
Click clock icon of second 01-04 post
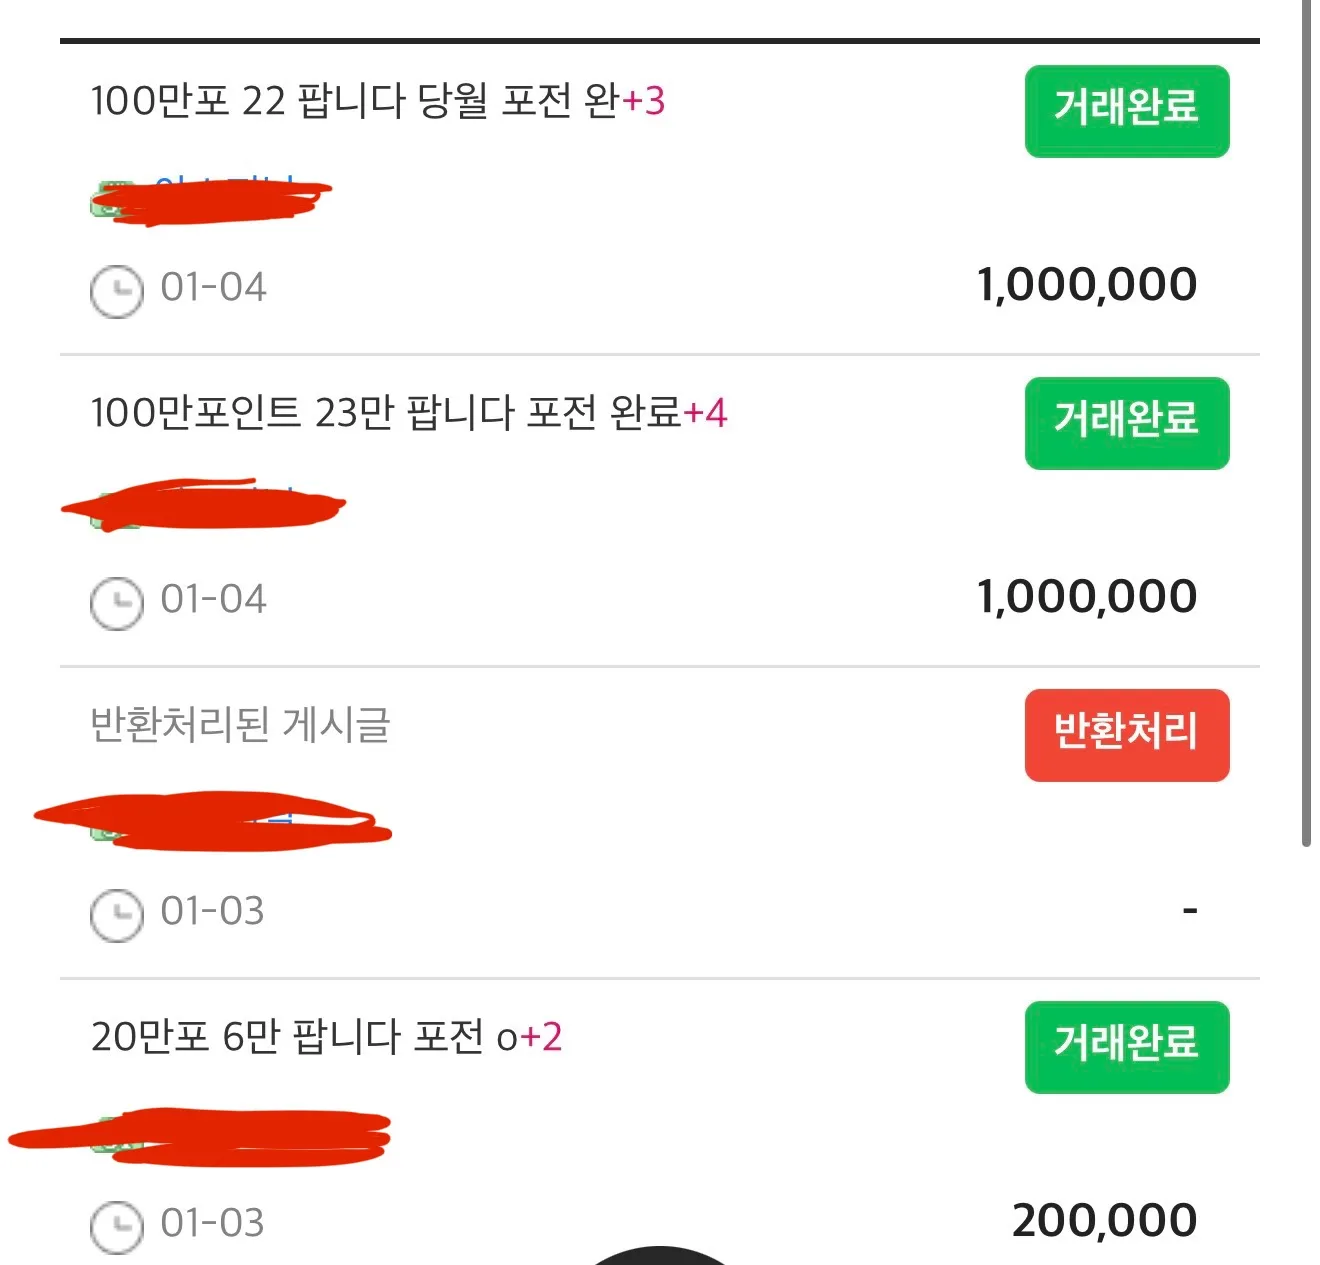pos(117,603)
